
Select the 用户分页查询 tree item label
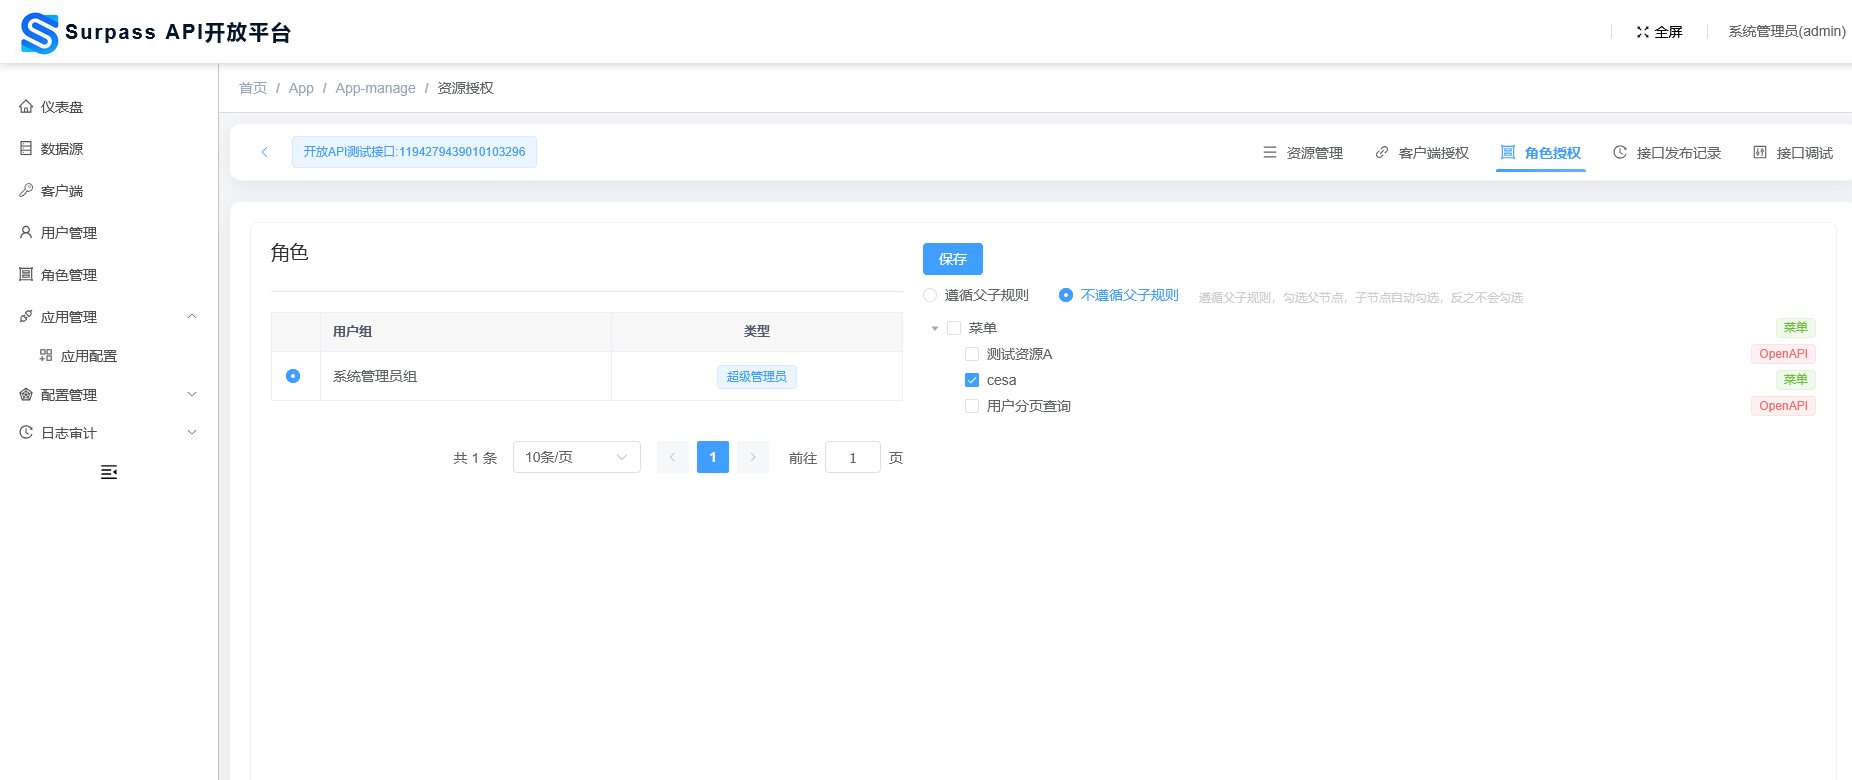pyautogui.click(x=1029, y=406)
